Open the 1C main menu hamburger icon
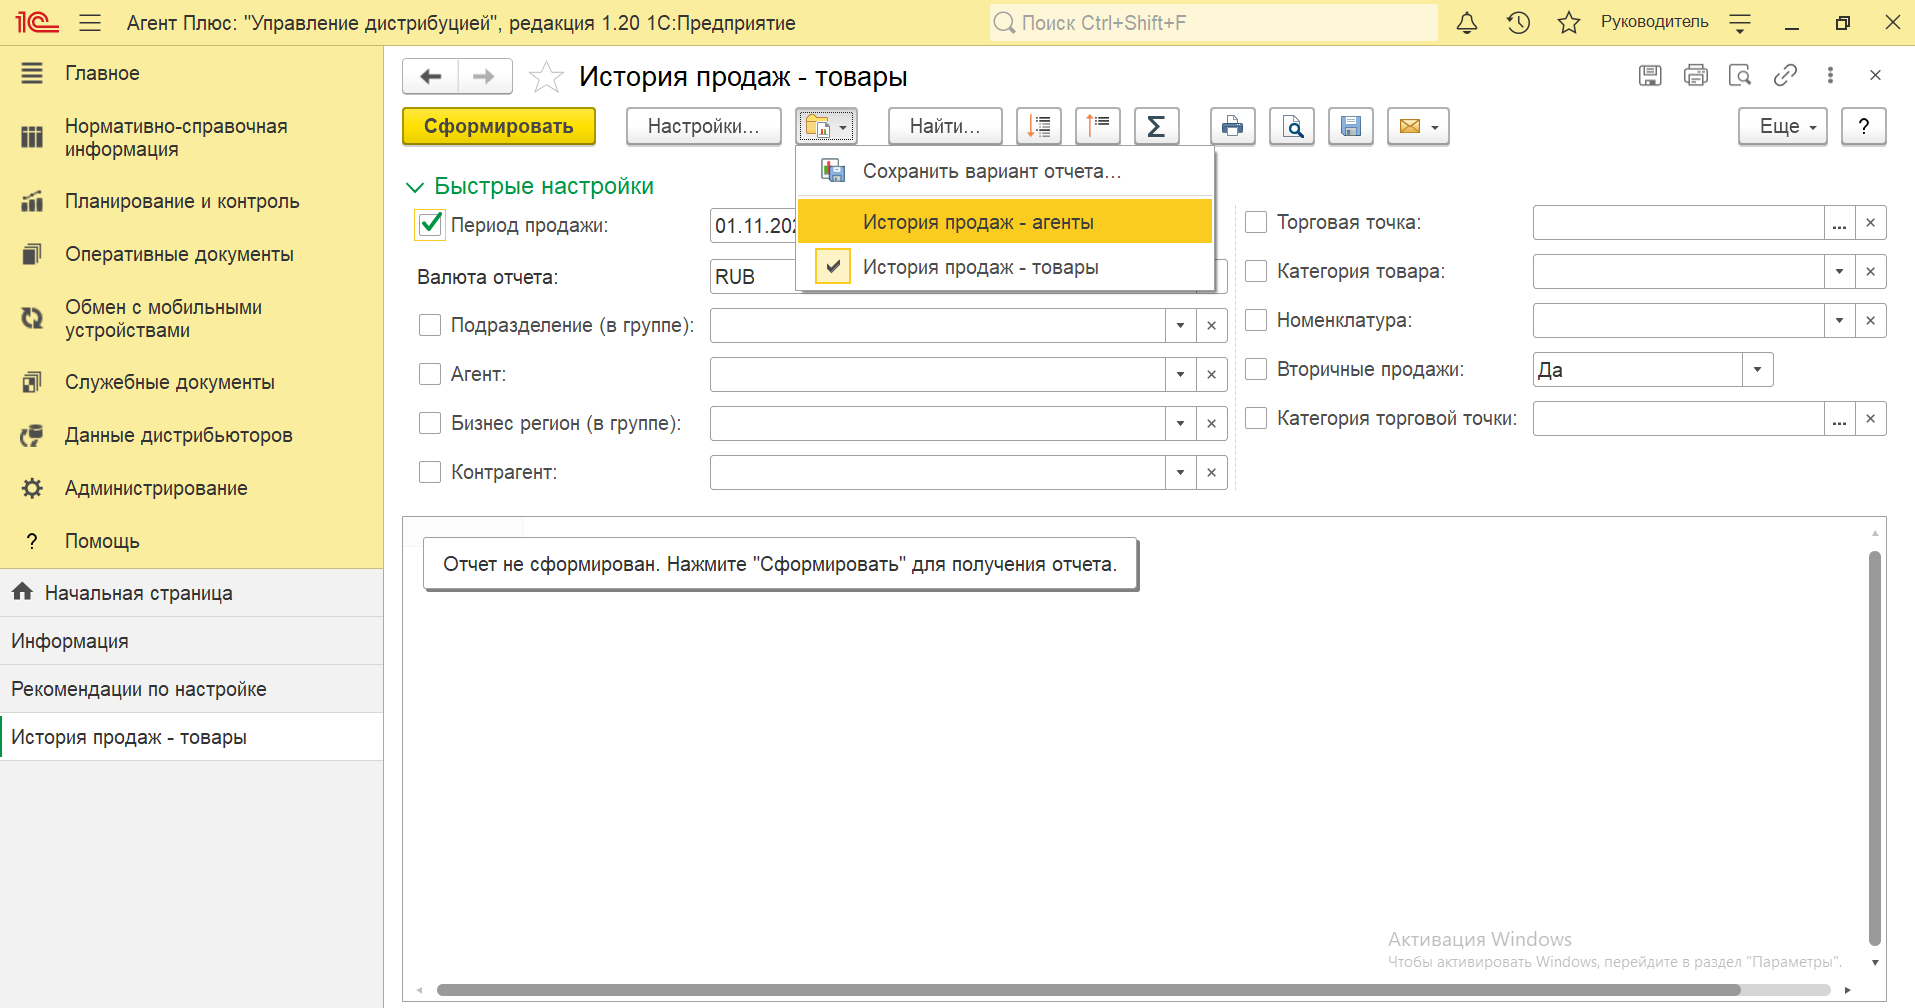Screen dimensions: 1915x1008 click(x=90, y=23)
